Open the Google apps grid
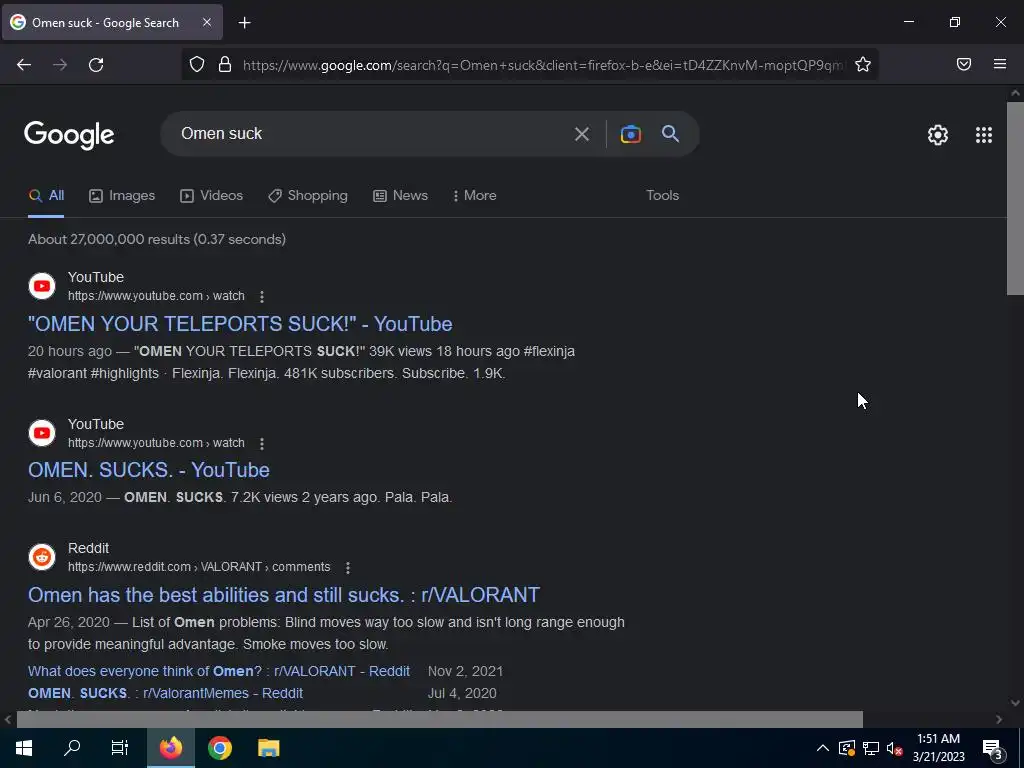1024x768 pixels. point(984,135)
